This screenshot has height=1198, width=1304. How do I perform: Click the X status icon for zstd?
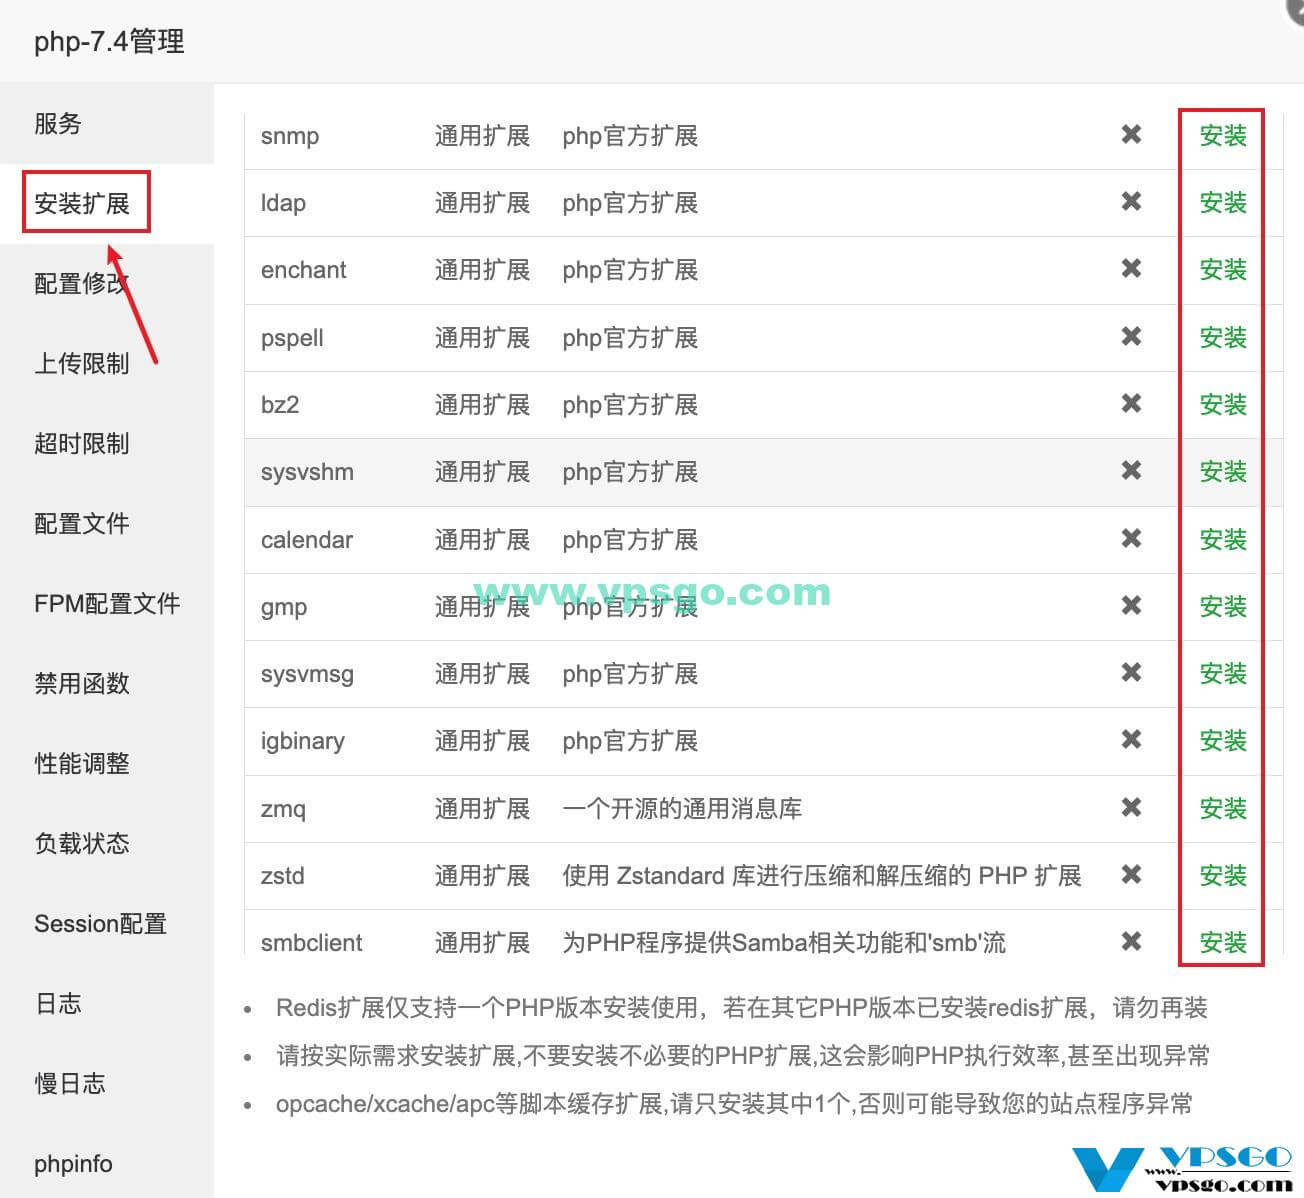click(1131, 874)
